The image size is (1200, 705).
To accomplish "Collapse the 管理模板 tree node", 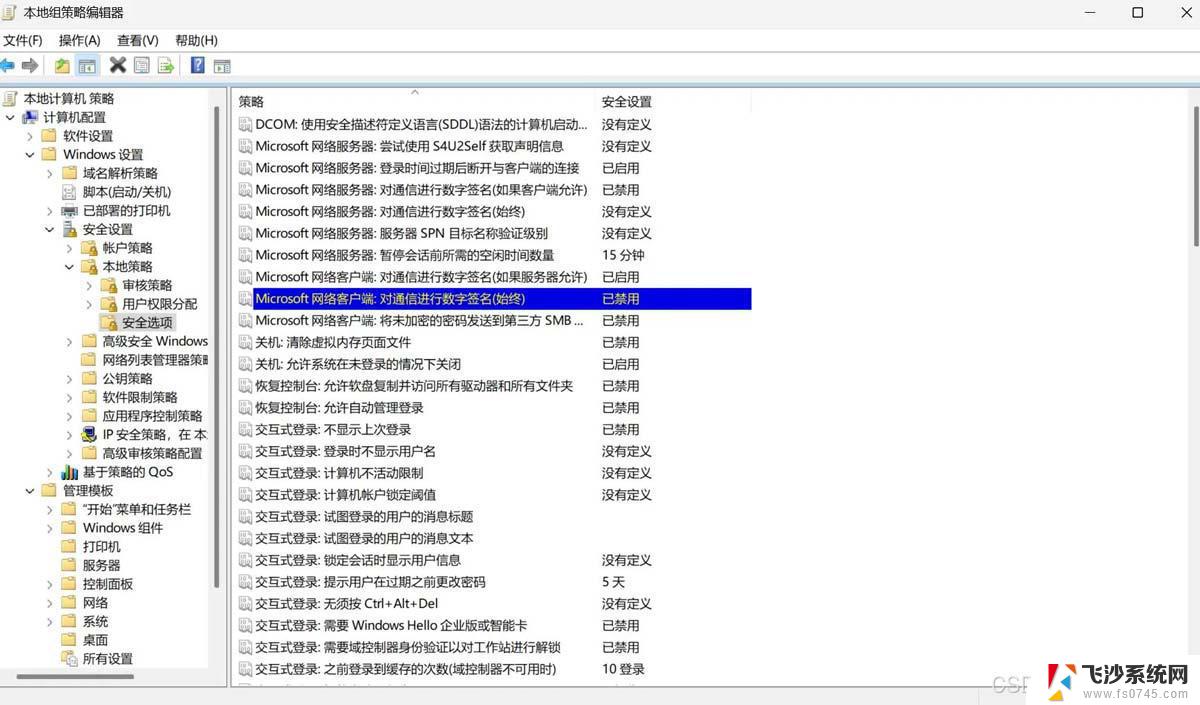I will click(30, 491).
